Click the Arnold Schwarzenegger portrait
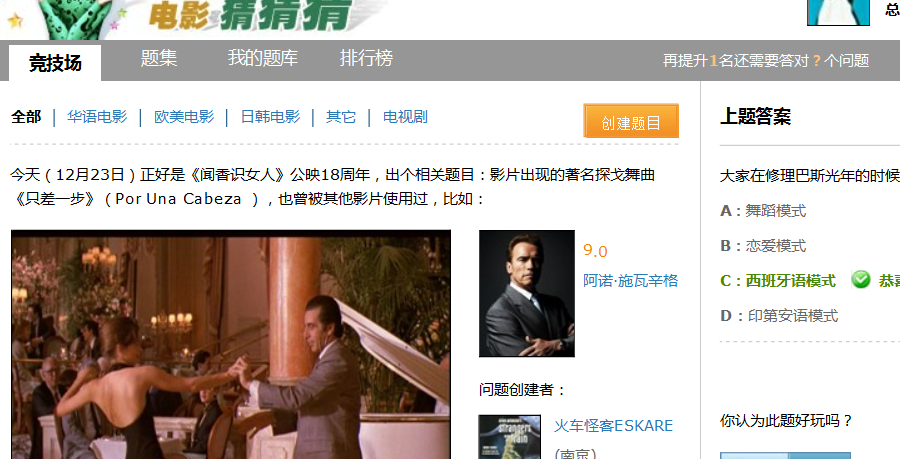Screen dimensions: 900x459 click(527, 293)
